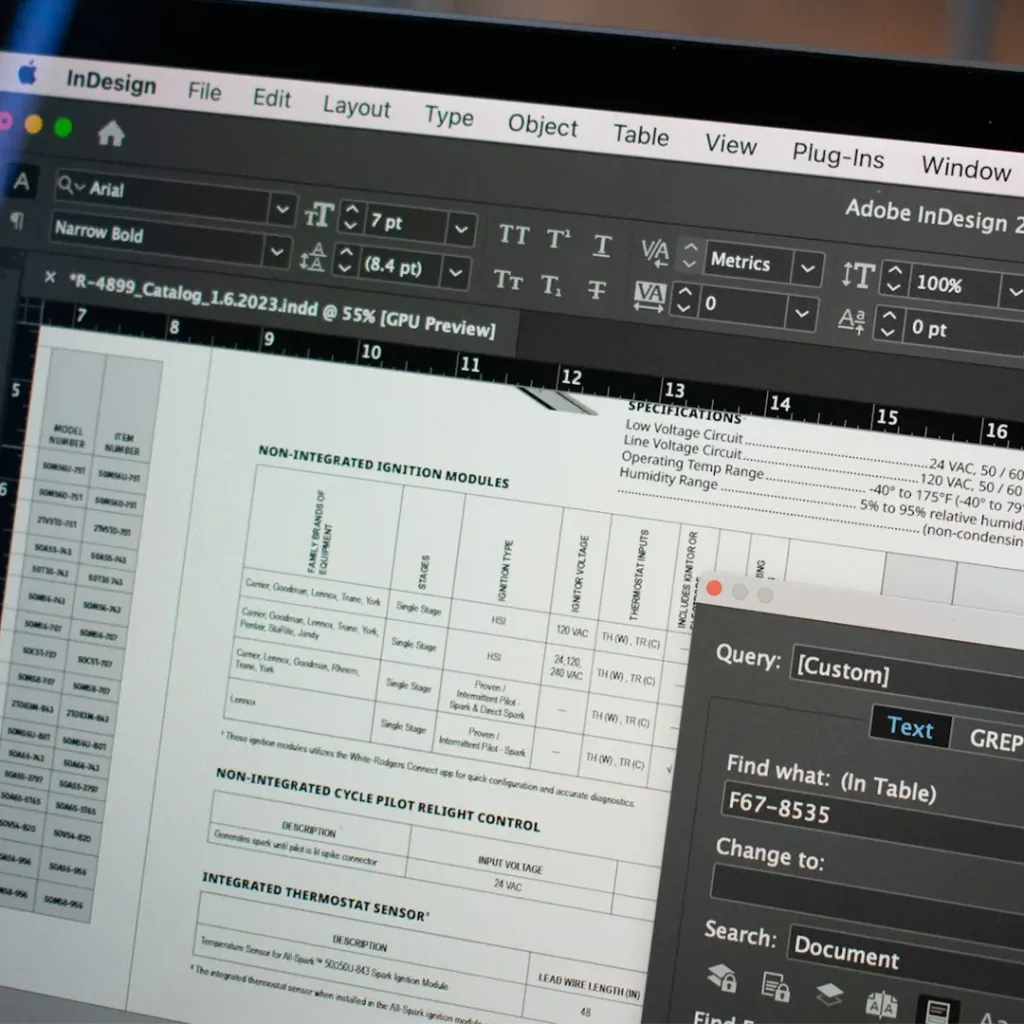Open the Type menu
The image size is (1024, 1024).
(x=449, y=116)
